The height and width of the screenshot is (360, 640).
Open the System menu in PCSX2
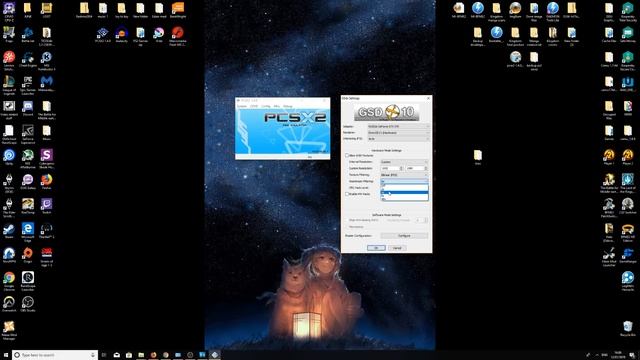tap(242, 106)
